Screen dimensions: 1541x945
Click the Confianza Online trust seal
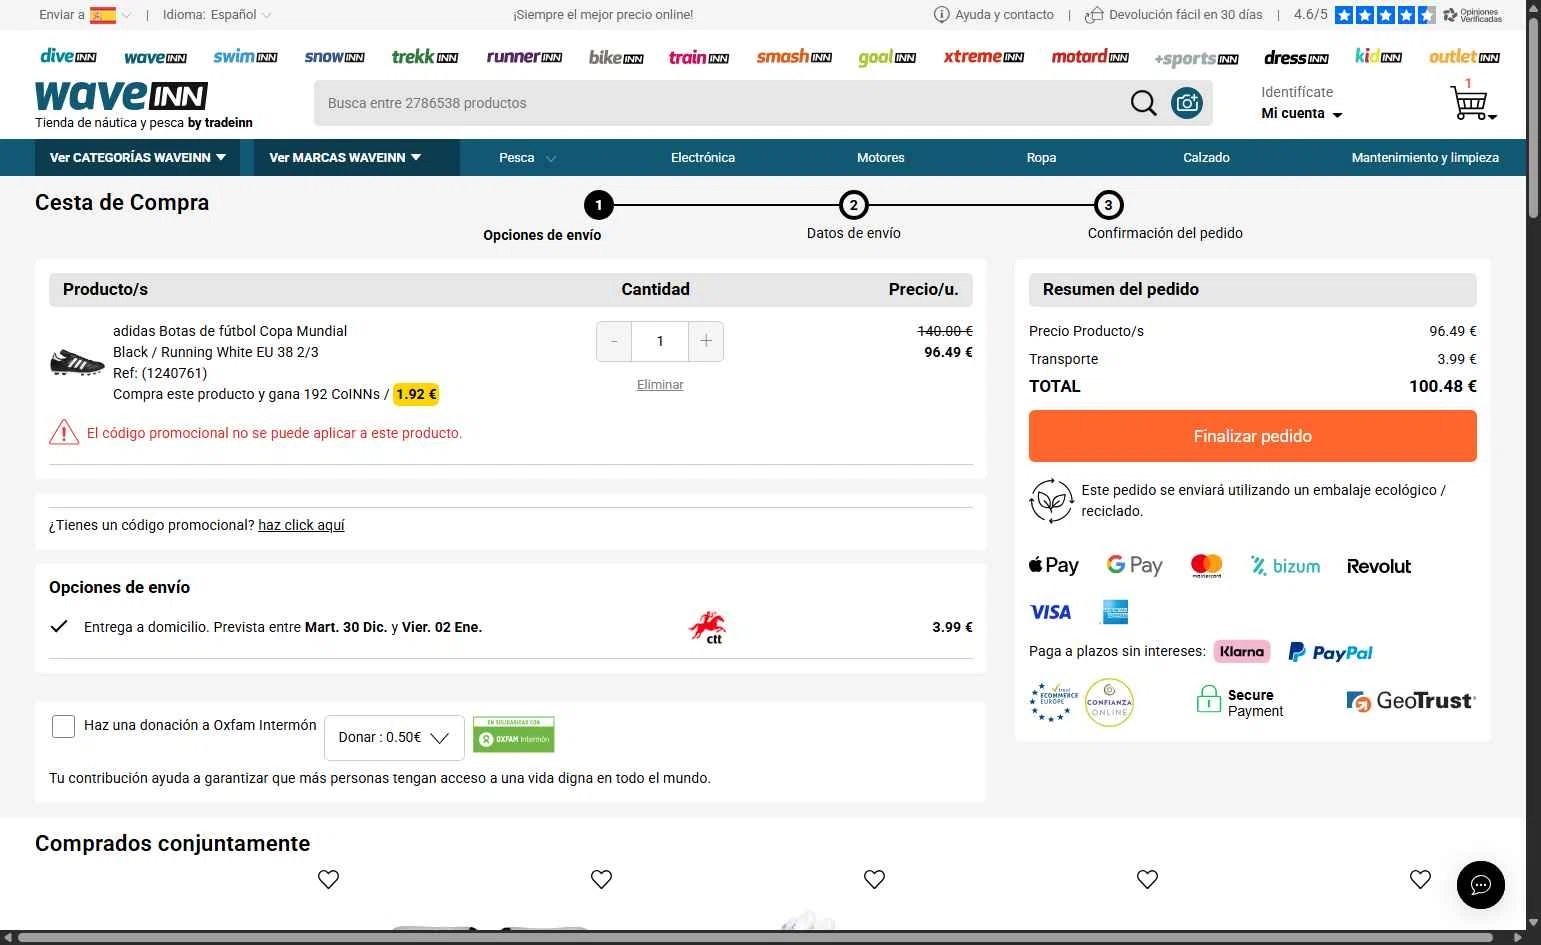click(1110, 702)
